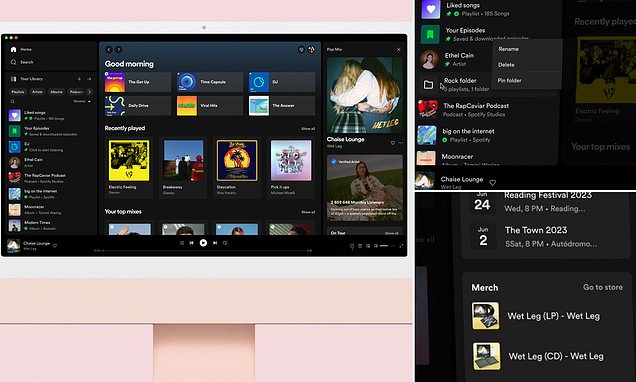The image size is (636, 382).
Task: Open the Recents sort dropdown in library
Action: click(82, 101)
